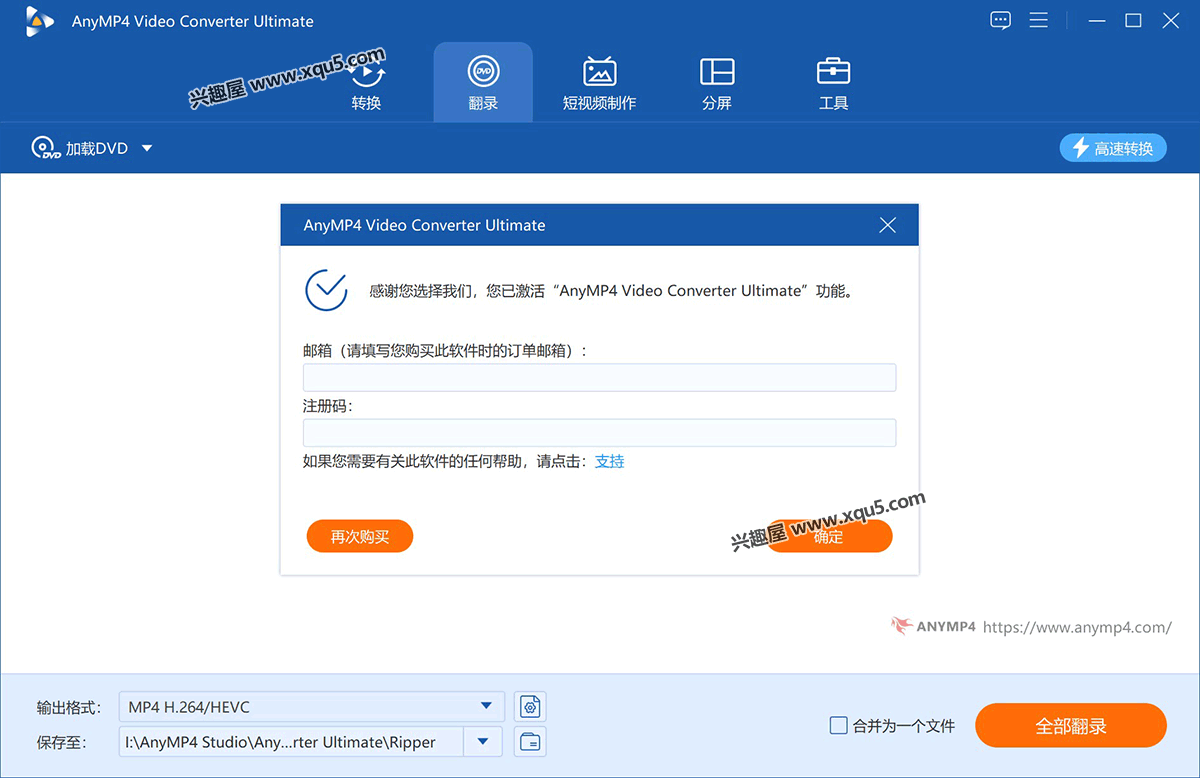1200x778 pixels.
Task: Click the 确定 confirm button
Action: pyautogui.click(x=829, y=537)
